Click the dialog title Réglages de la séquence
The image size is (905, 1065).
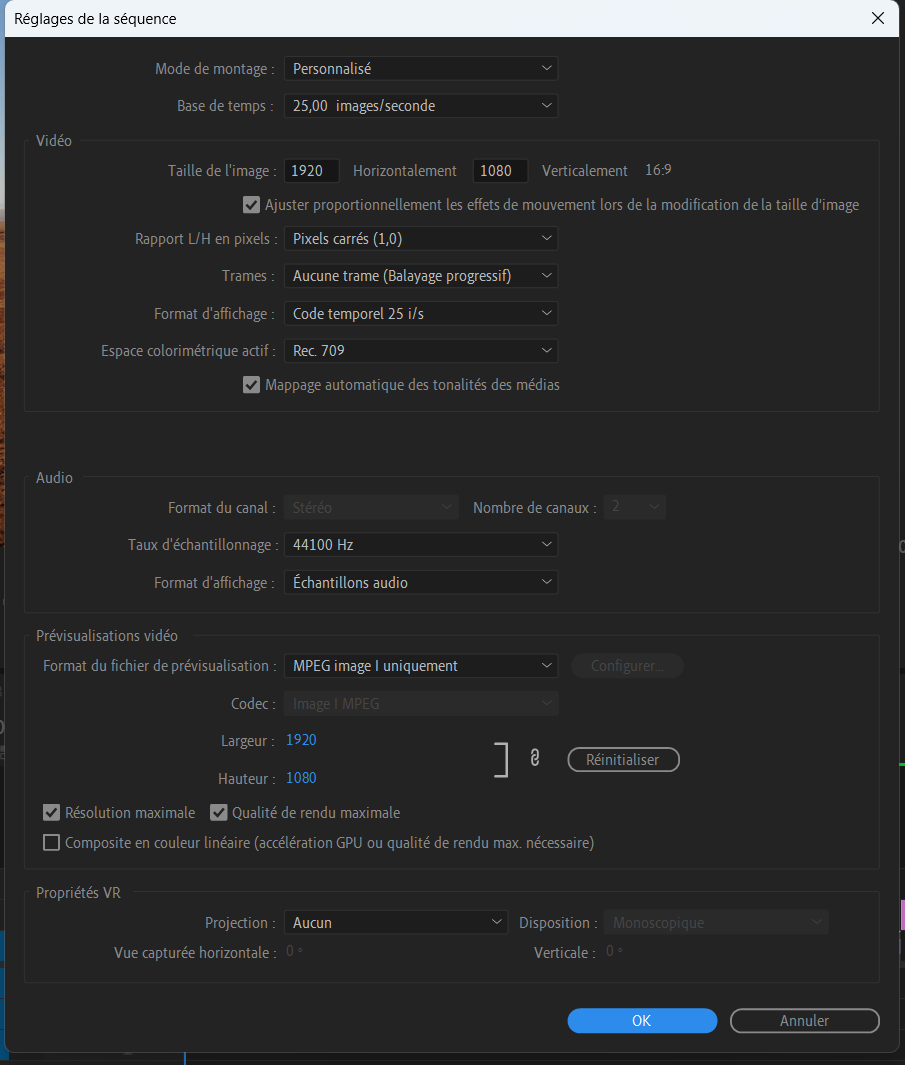click(95, 19)
